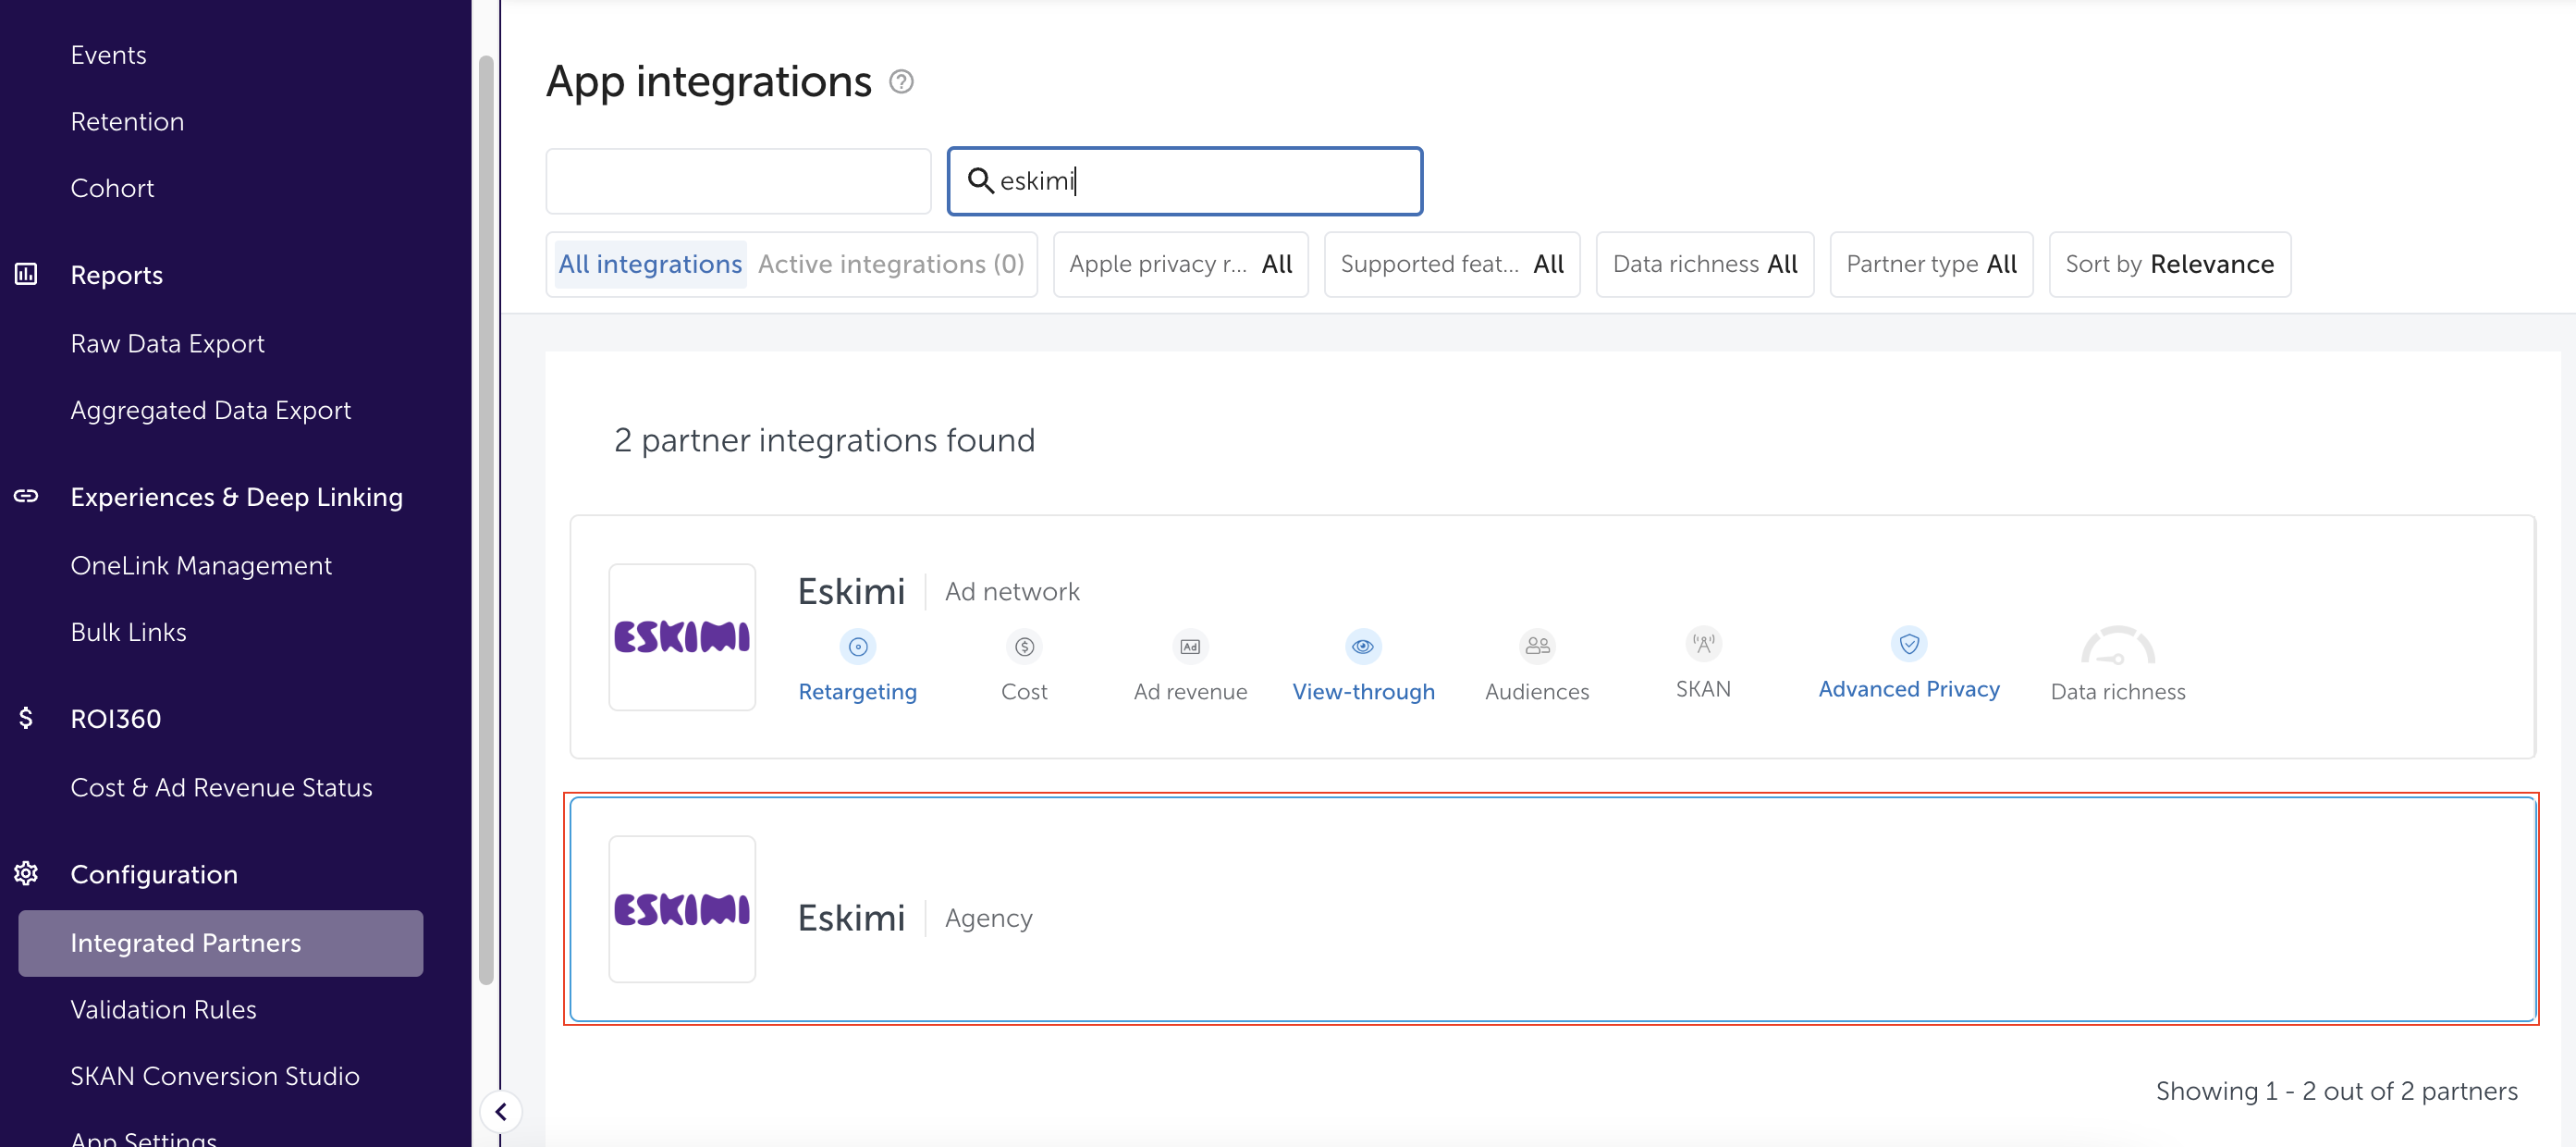The height and width of the screenshot is (1147, 2576).
Task: Switch to Active integrations (0) tab
Action: (891, 264)
